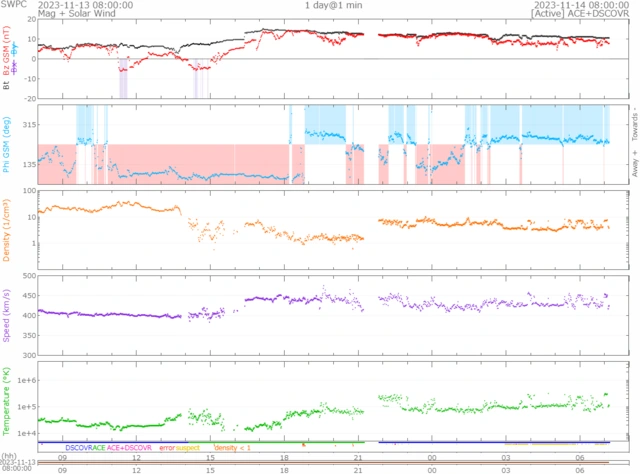640x474 pixels.
Task: Open the 'Mag + Solar Wind' series selector
Action: pos(77,13)
